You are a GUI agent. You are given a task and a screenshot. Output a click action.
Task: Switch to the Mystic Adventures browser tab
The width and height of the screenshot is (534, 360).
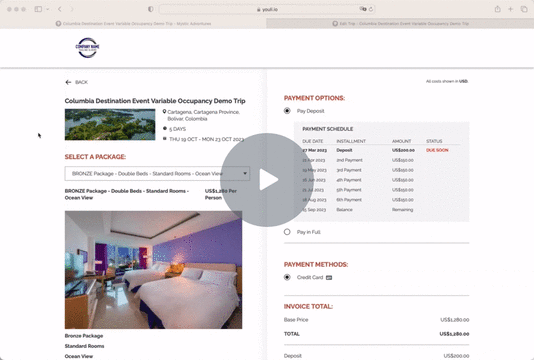point(133,24)
